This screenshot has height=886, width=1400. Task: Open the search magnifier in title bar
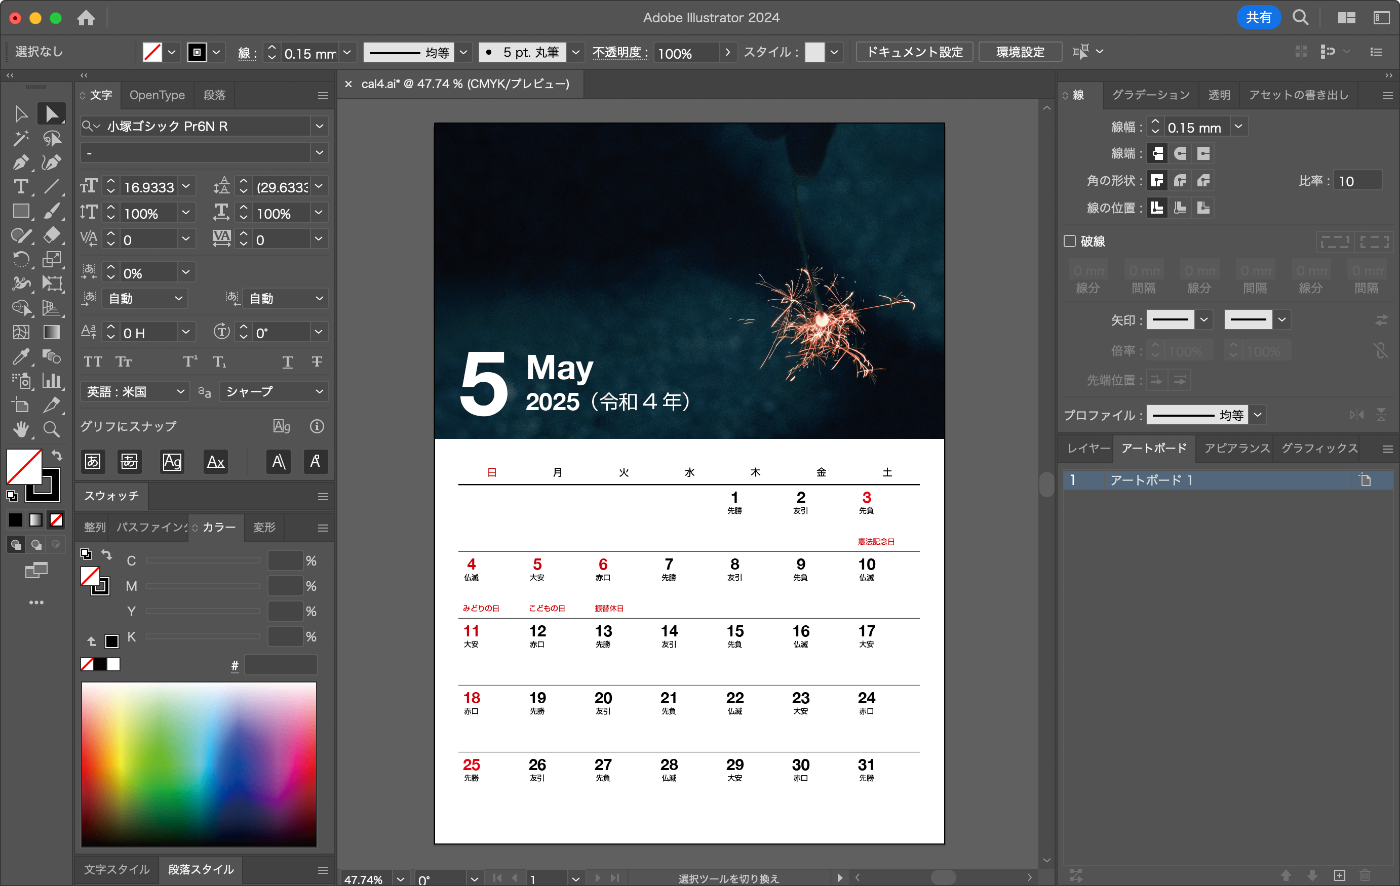coord(1300,17)
